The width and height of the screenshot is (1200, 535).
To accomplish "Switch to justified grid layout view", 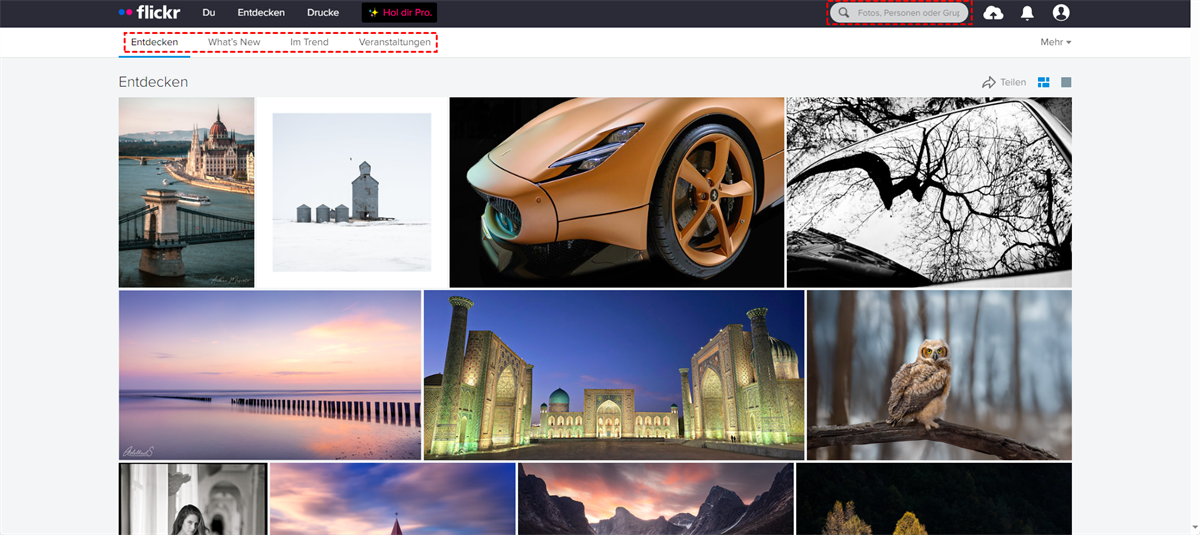I will pos(1043,82).
